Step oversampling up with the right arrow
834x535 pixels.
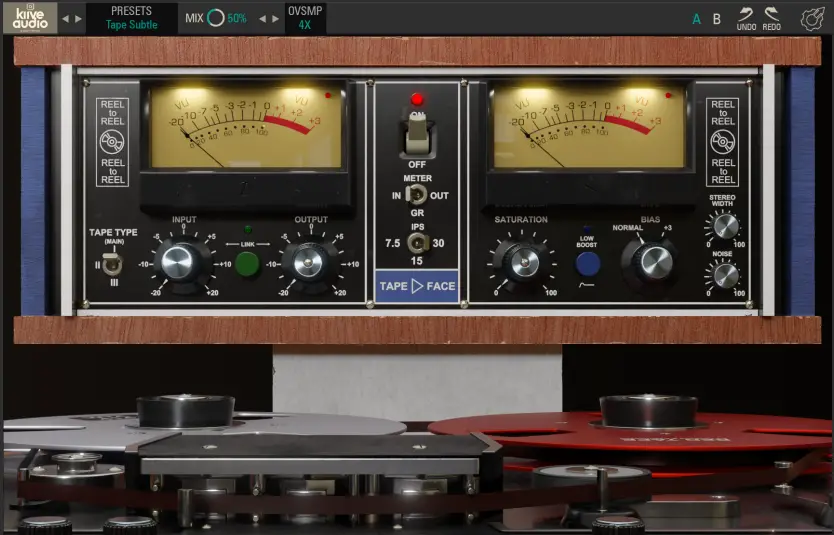pyautogui.click(x=276, y=19)
